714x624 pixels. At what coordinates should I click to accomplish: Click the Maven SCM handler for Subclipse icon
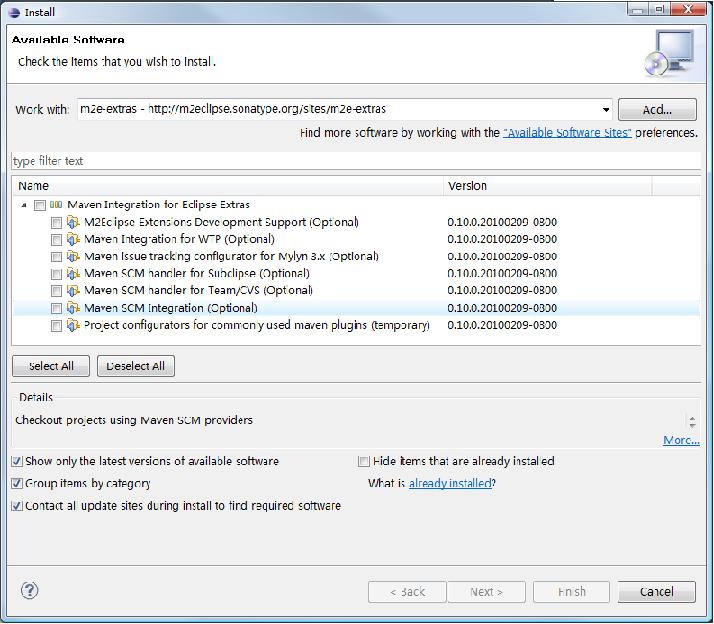point(72,273)
